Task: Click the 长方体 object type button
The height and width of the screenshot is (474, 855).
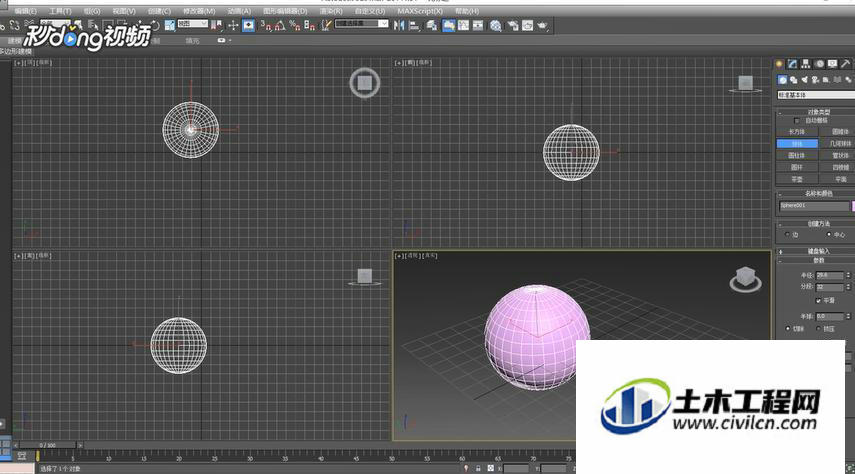Action: (797, 131)
